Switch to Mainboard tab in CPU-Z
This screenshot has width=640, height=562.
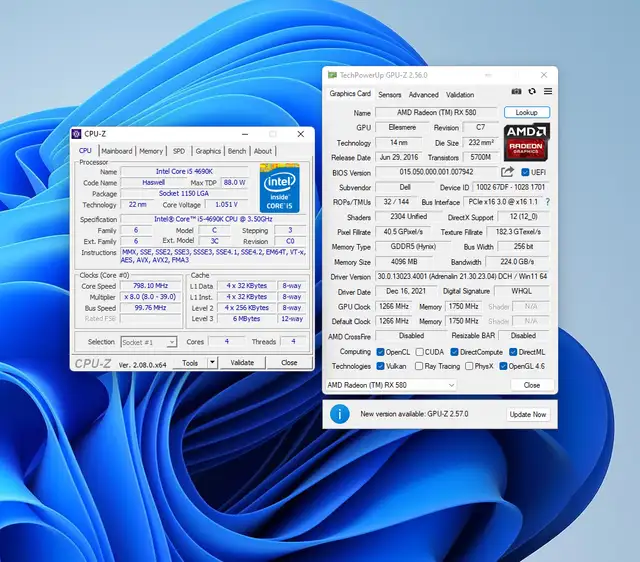pos(117,151)
